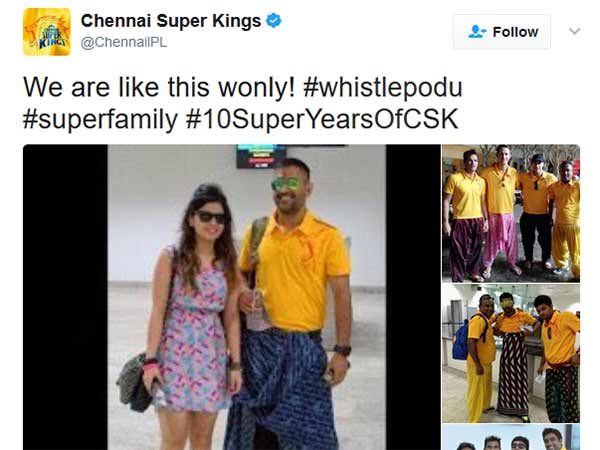
Task: Open the @ChennaiIPL handle link
Action: tap(124, 42)
